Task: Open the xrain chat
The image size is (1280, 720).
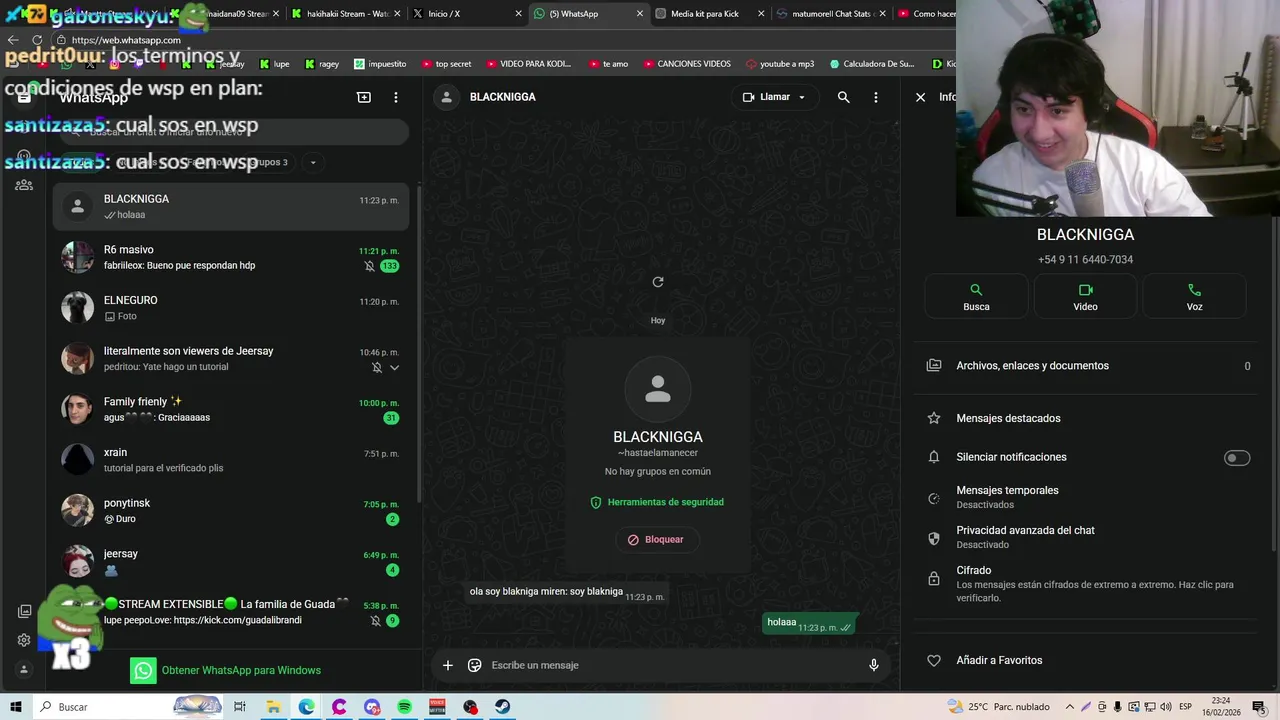Action: (231, 460)
